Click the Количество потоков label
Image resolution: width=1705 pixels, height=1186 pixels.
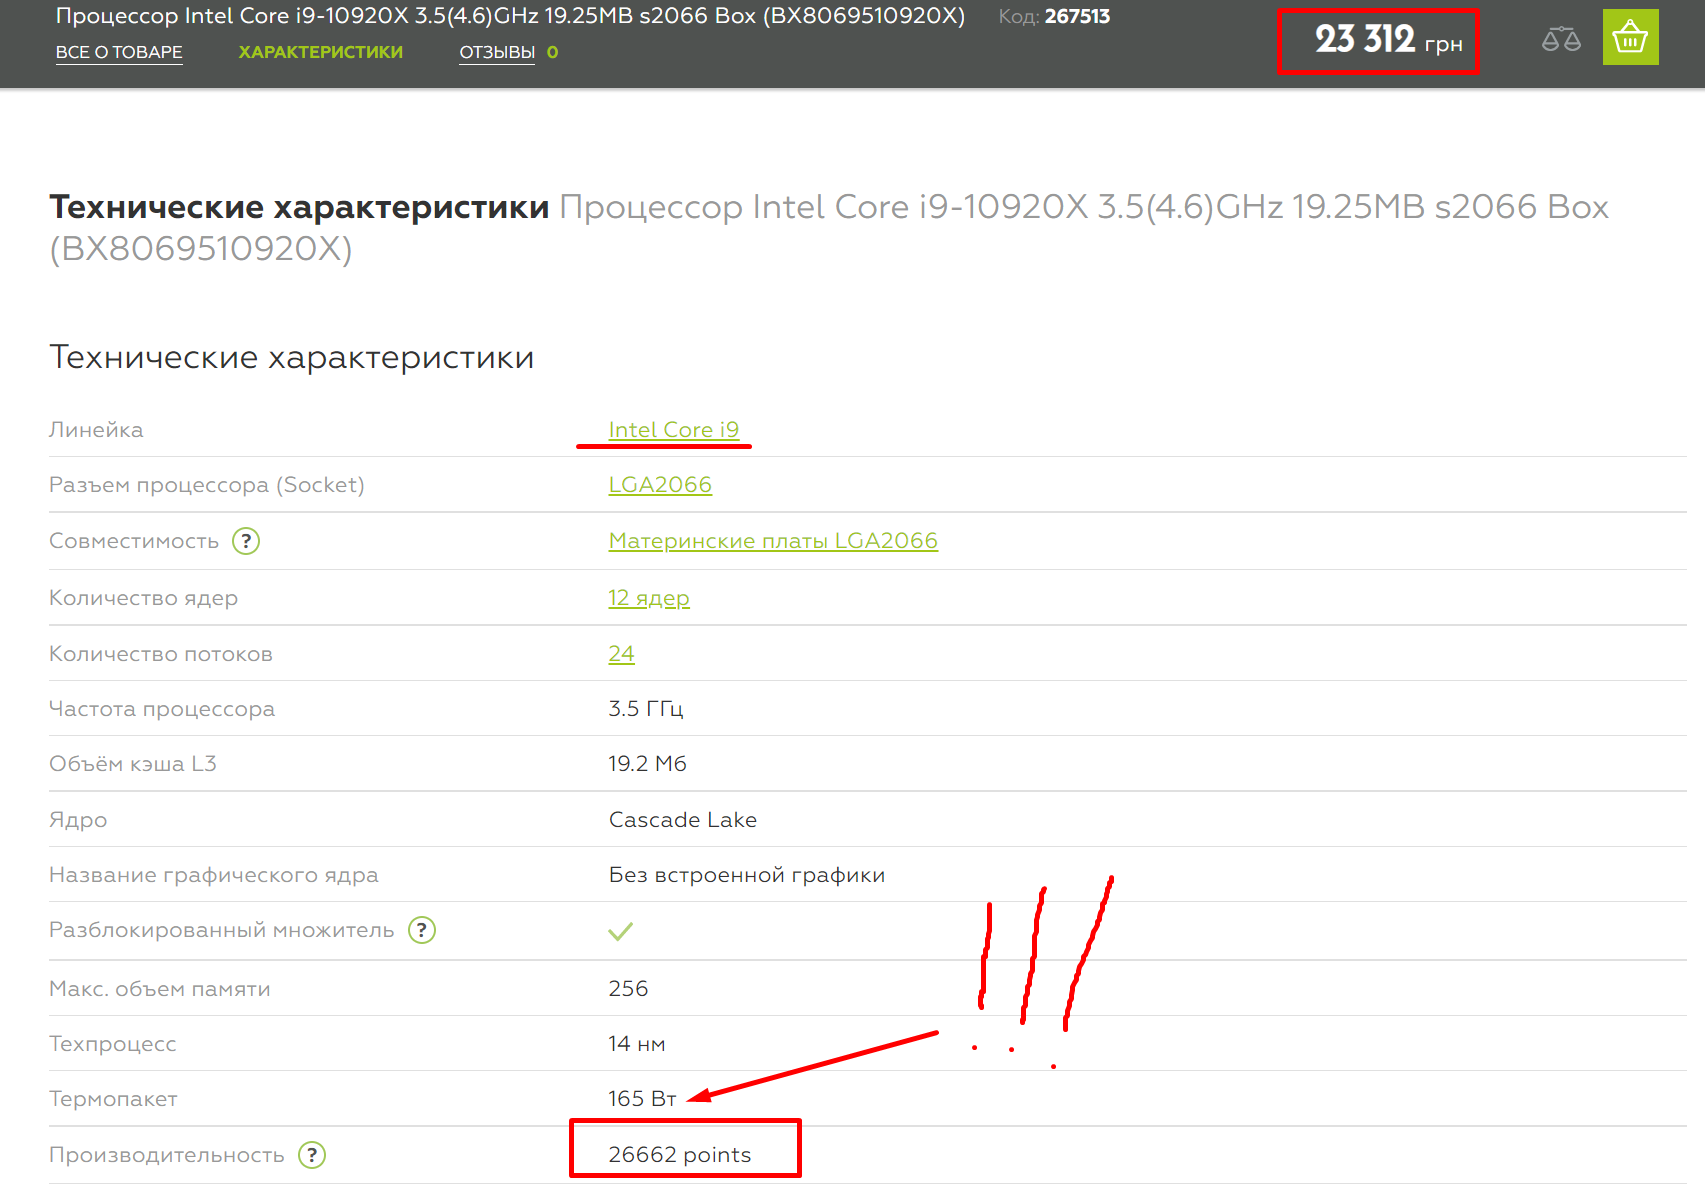coord(161,654)
